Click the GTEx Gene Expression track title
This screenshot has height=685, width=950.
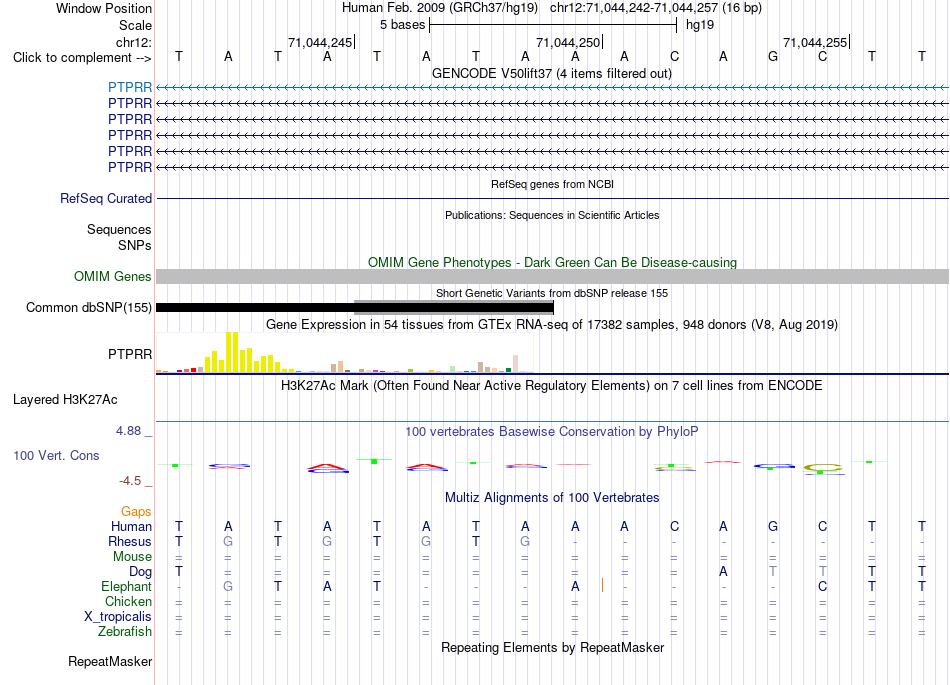tap(552, 324)
